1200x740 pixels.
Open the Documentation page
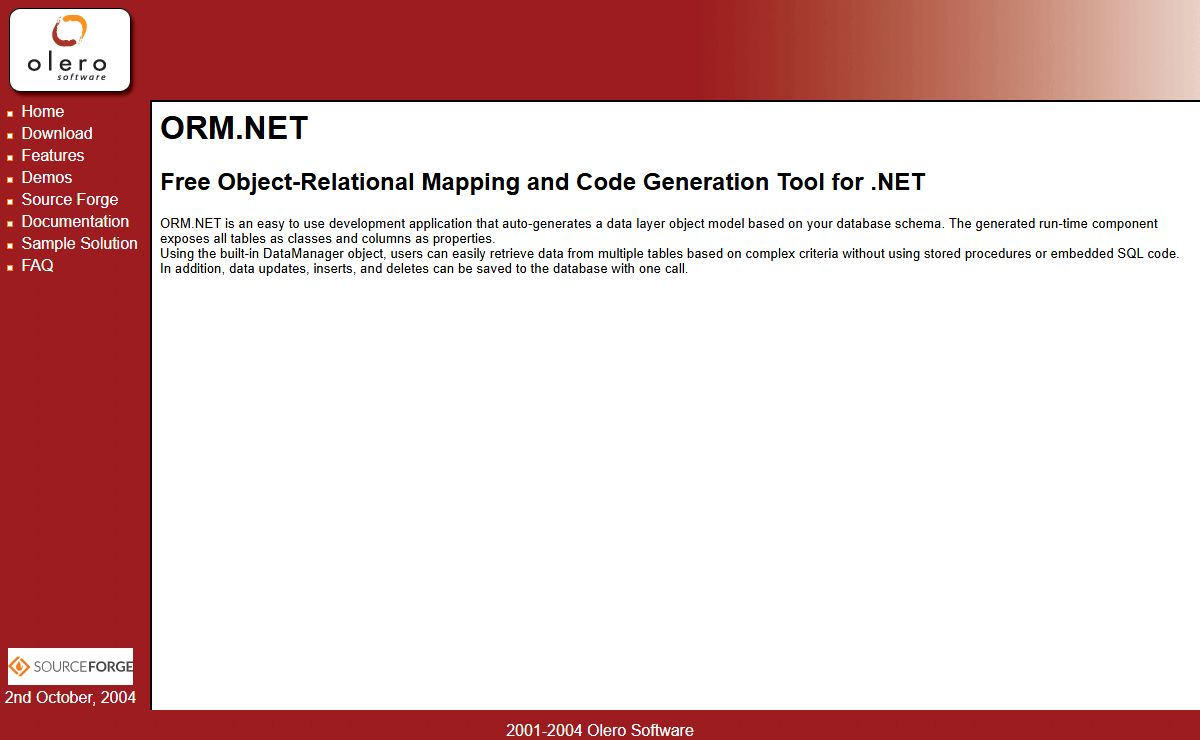tap(75, 221)
